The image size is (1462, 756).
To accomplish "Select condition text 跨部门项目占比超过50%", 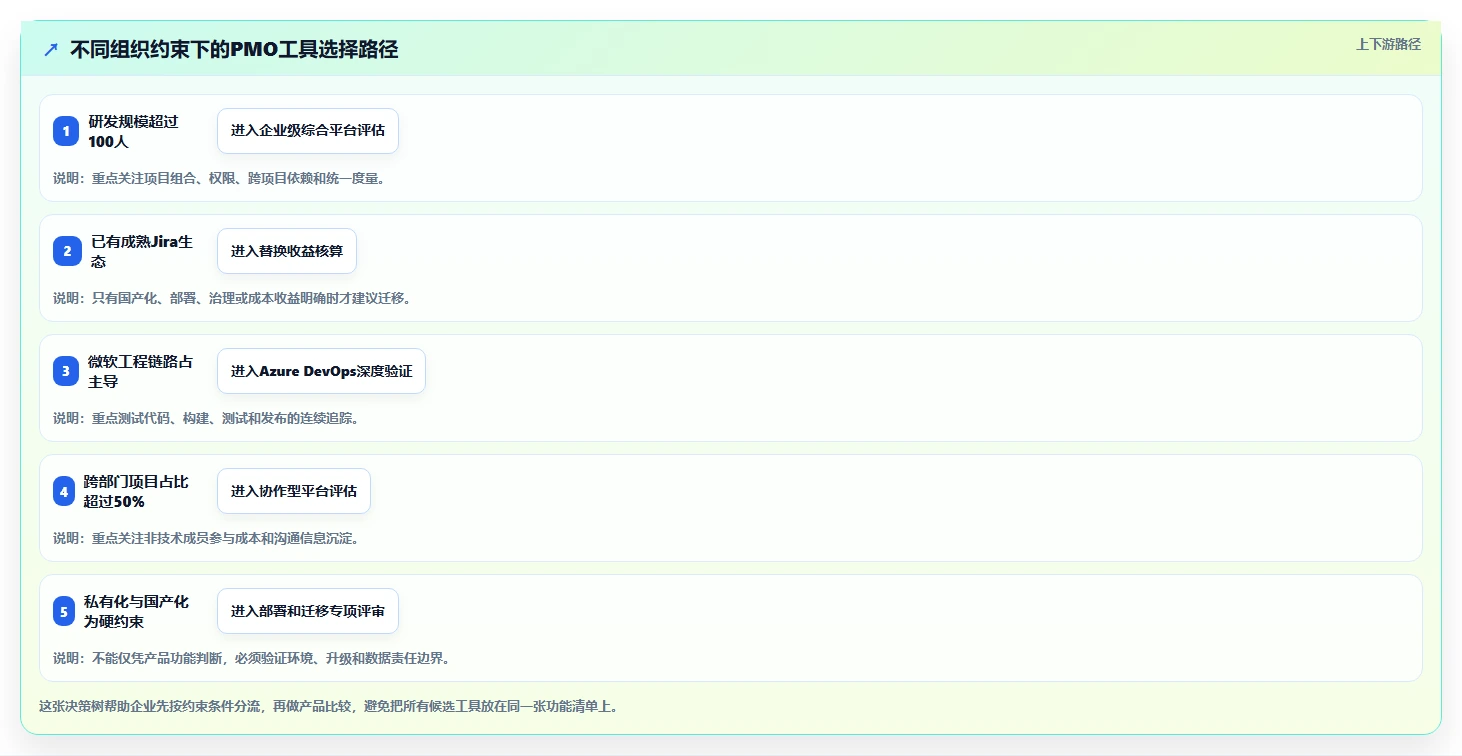I will (x=136, y=491).
